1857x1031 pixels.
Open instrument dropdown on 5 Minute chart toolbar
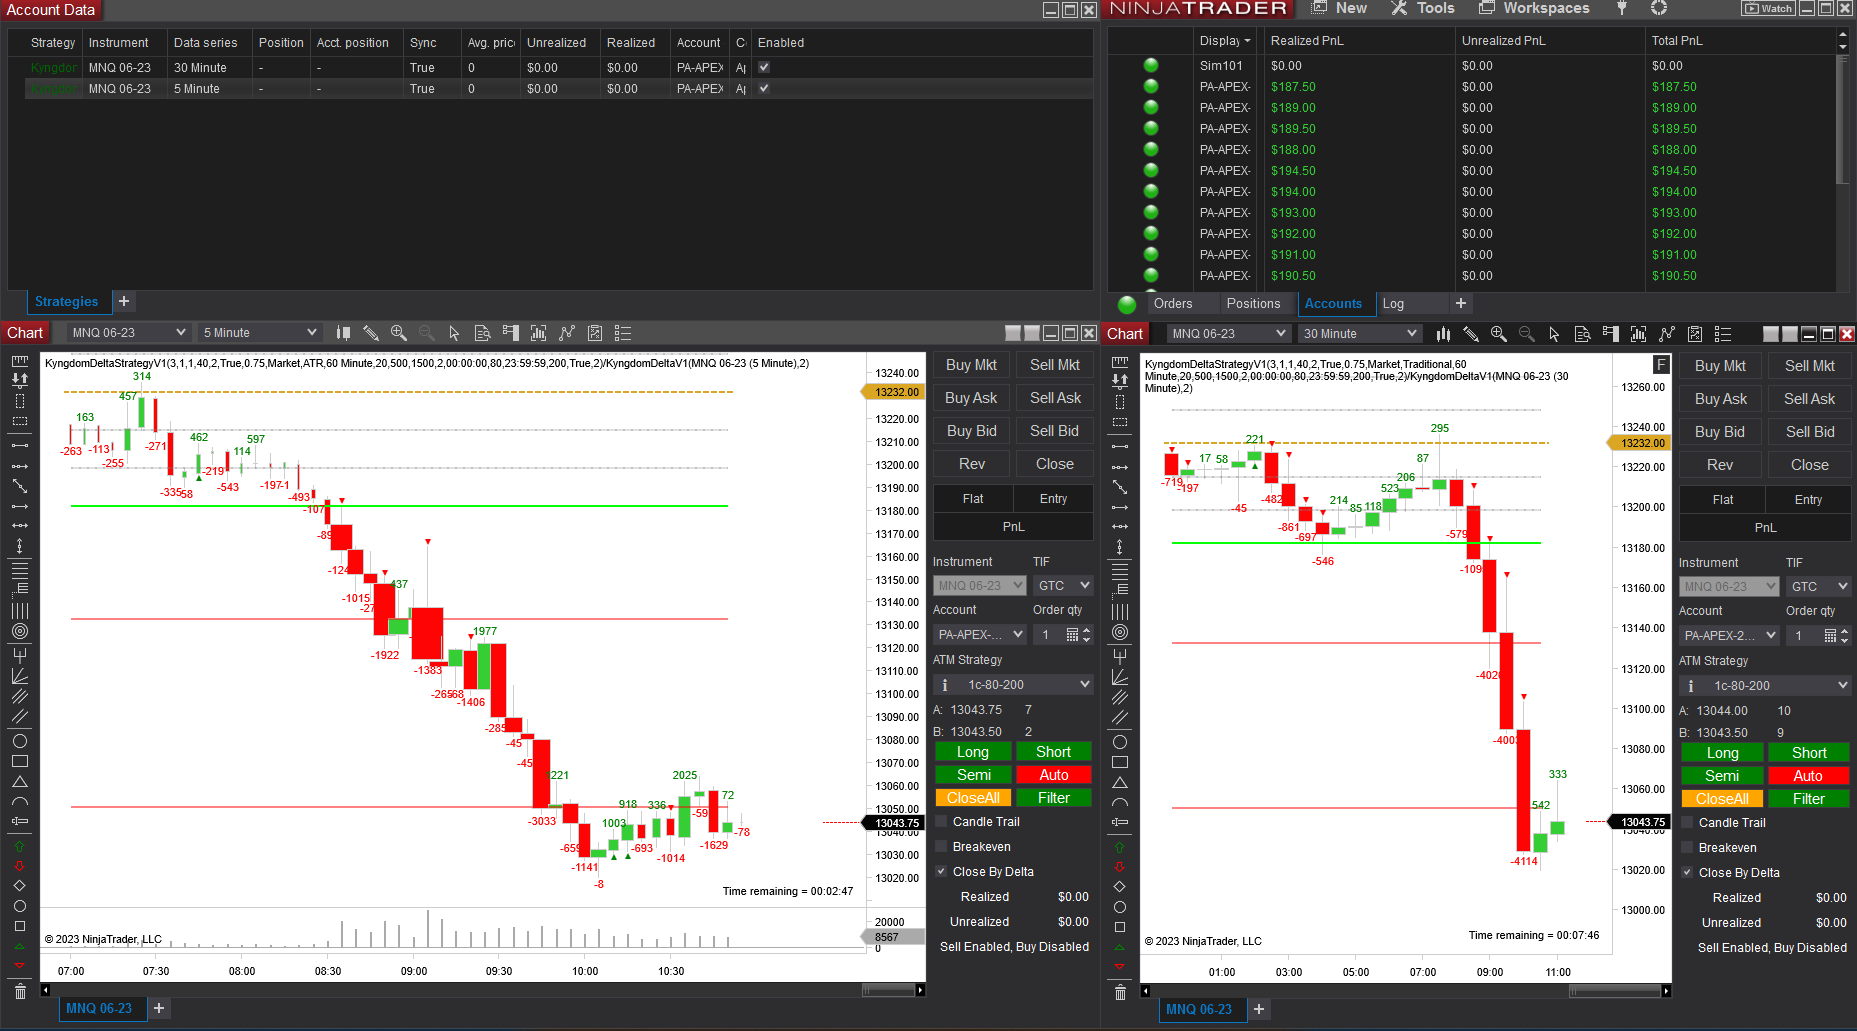(127, 333)
